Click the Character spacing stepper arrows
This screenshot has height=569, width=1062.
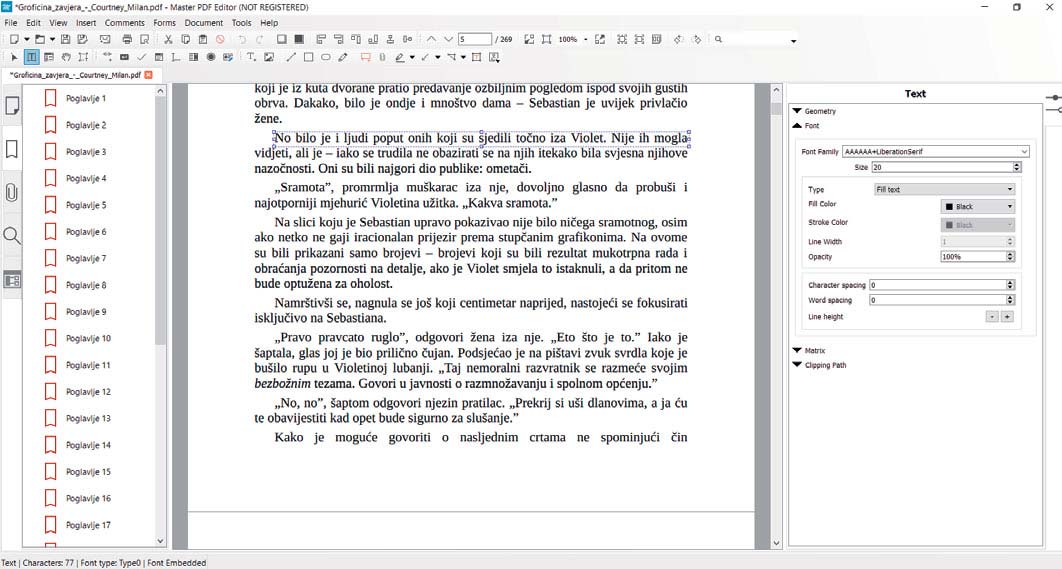1010,285
